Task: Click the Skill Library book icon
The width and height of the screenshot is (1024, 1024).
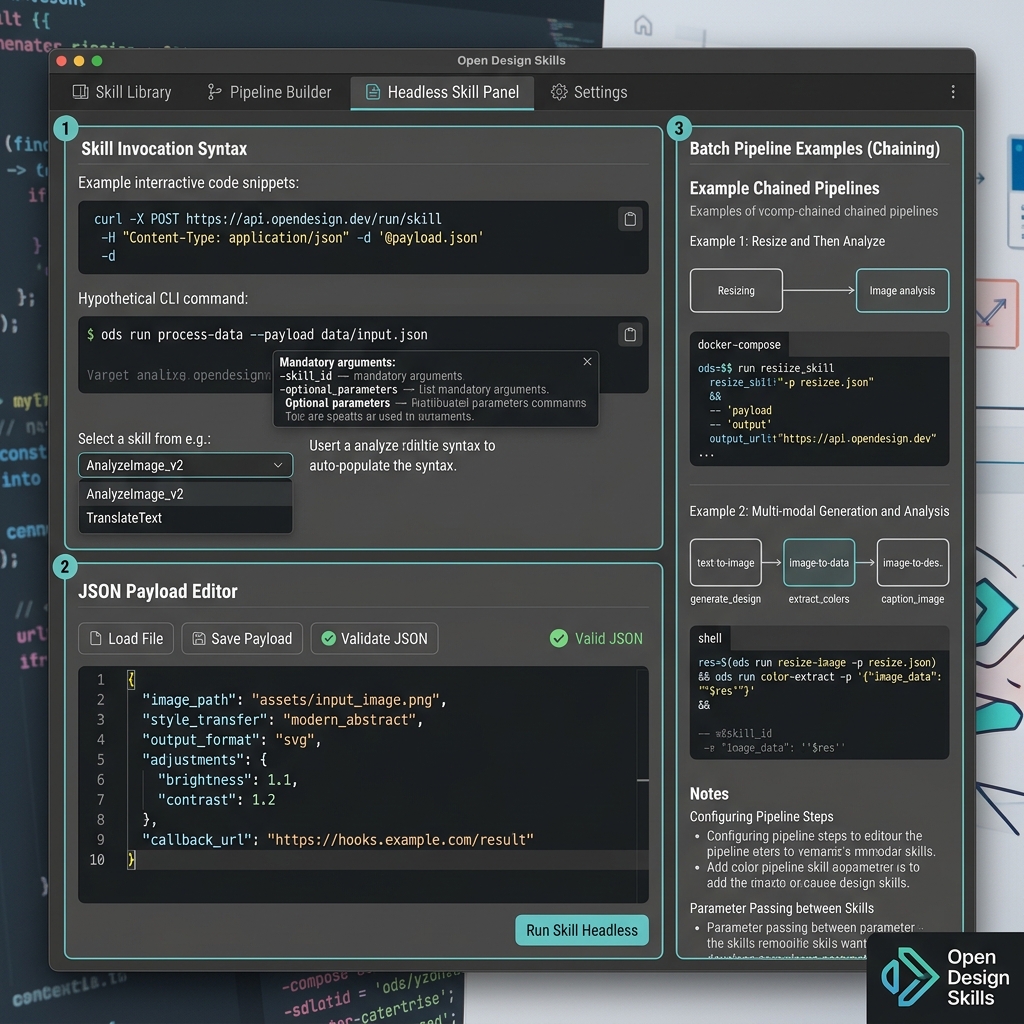Action: (x=80, y=92)
